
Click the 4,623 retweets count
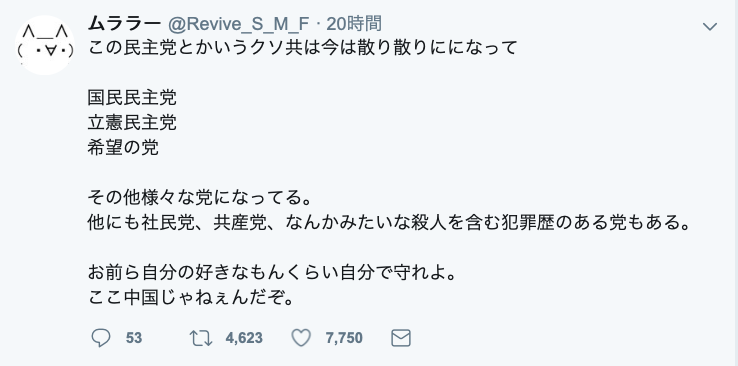[244, 338]
